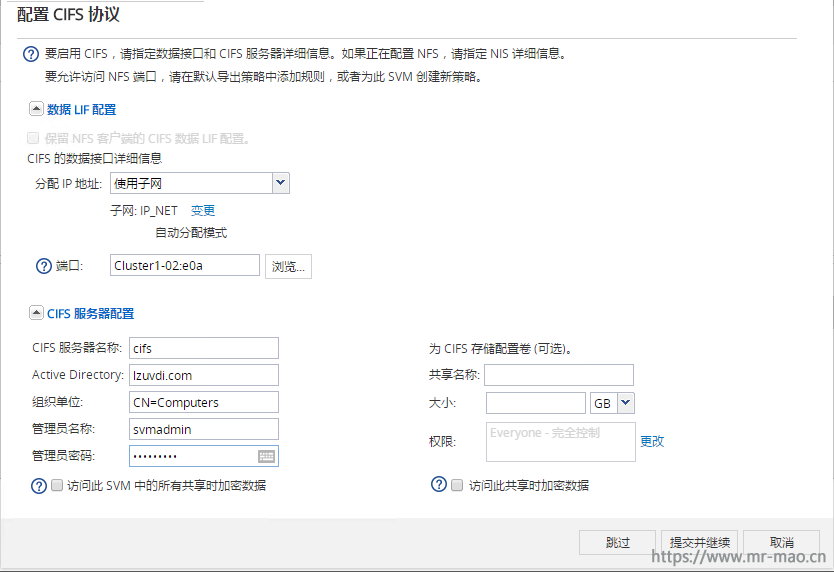Click the CIFS 服务器配置 heading text
The image size is (834, 572).
point(90,313)
